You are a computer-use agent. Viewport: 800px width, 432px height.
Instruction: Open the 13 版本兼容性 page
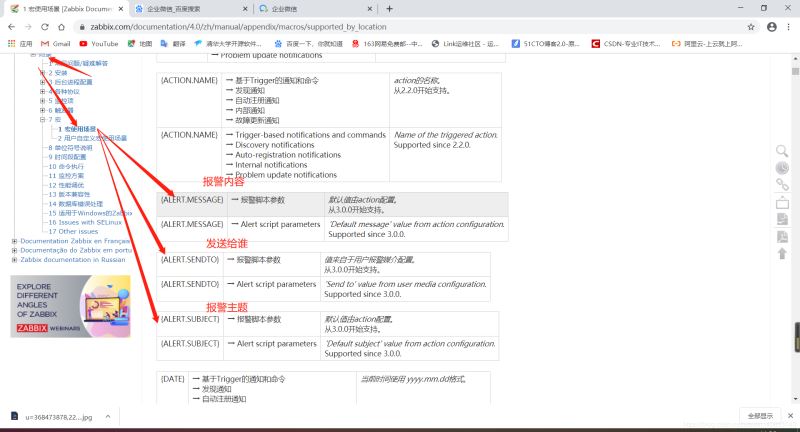[x=69, y=194]
